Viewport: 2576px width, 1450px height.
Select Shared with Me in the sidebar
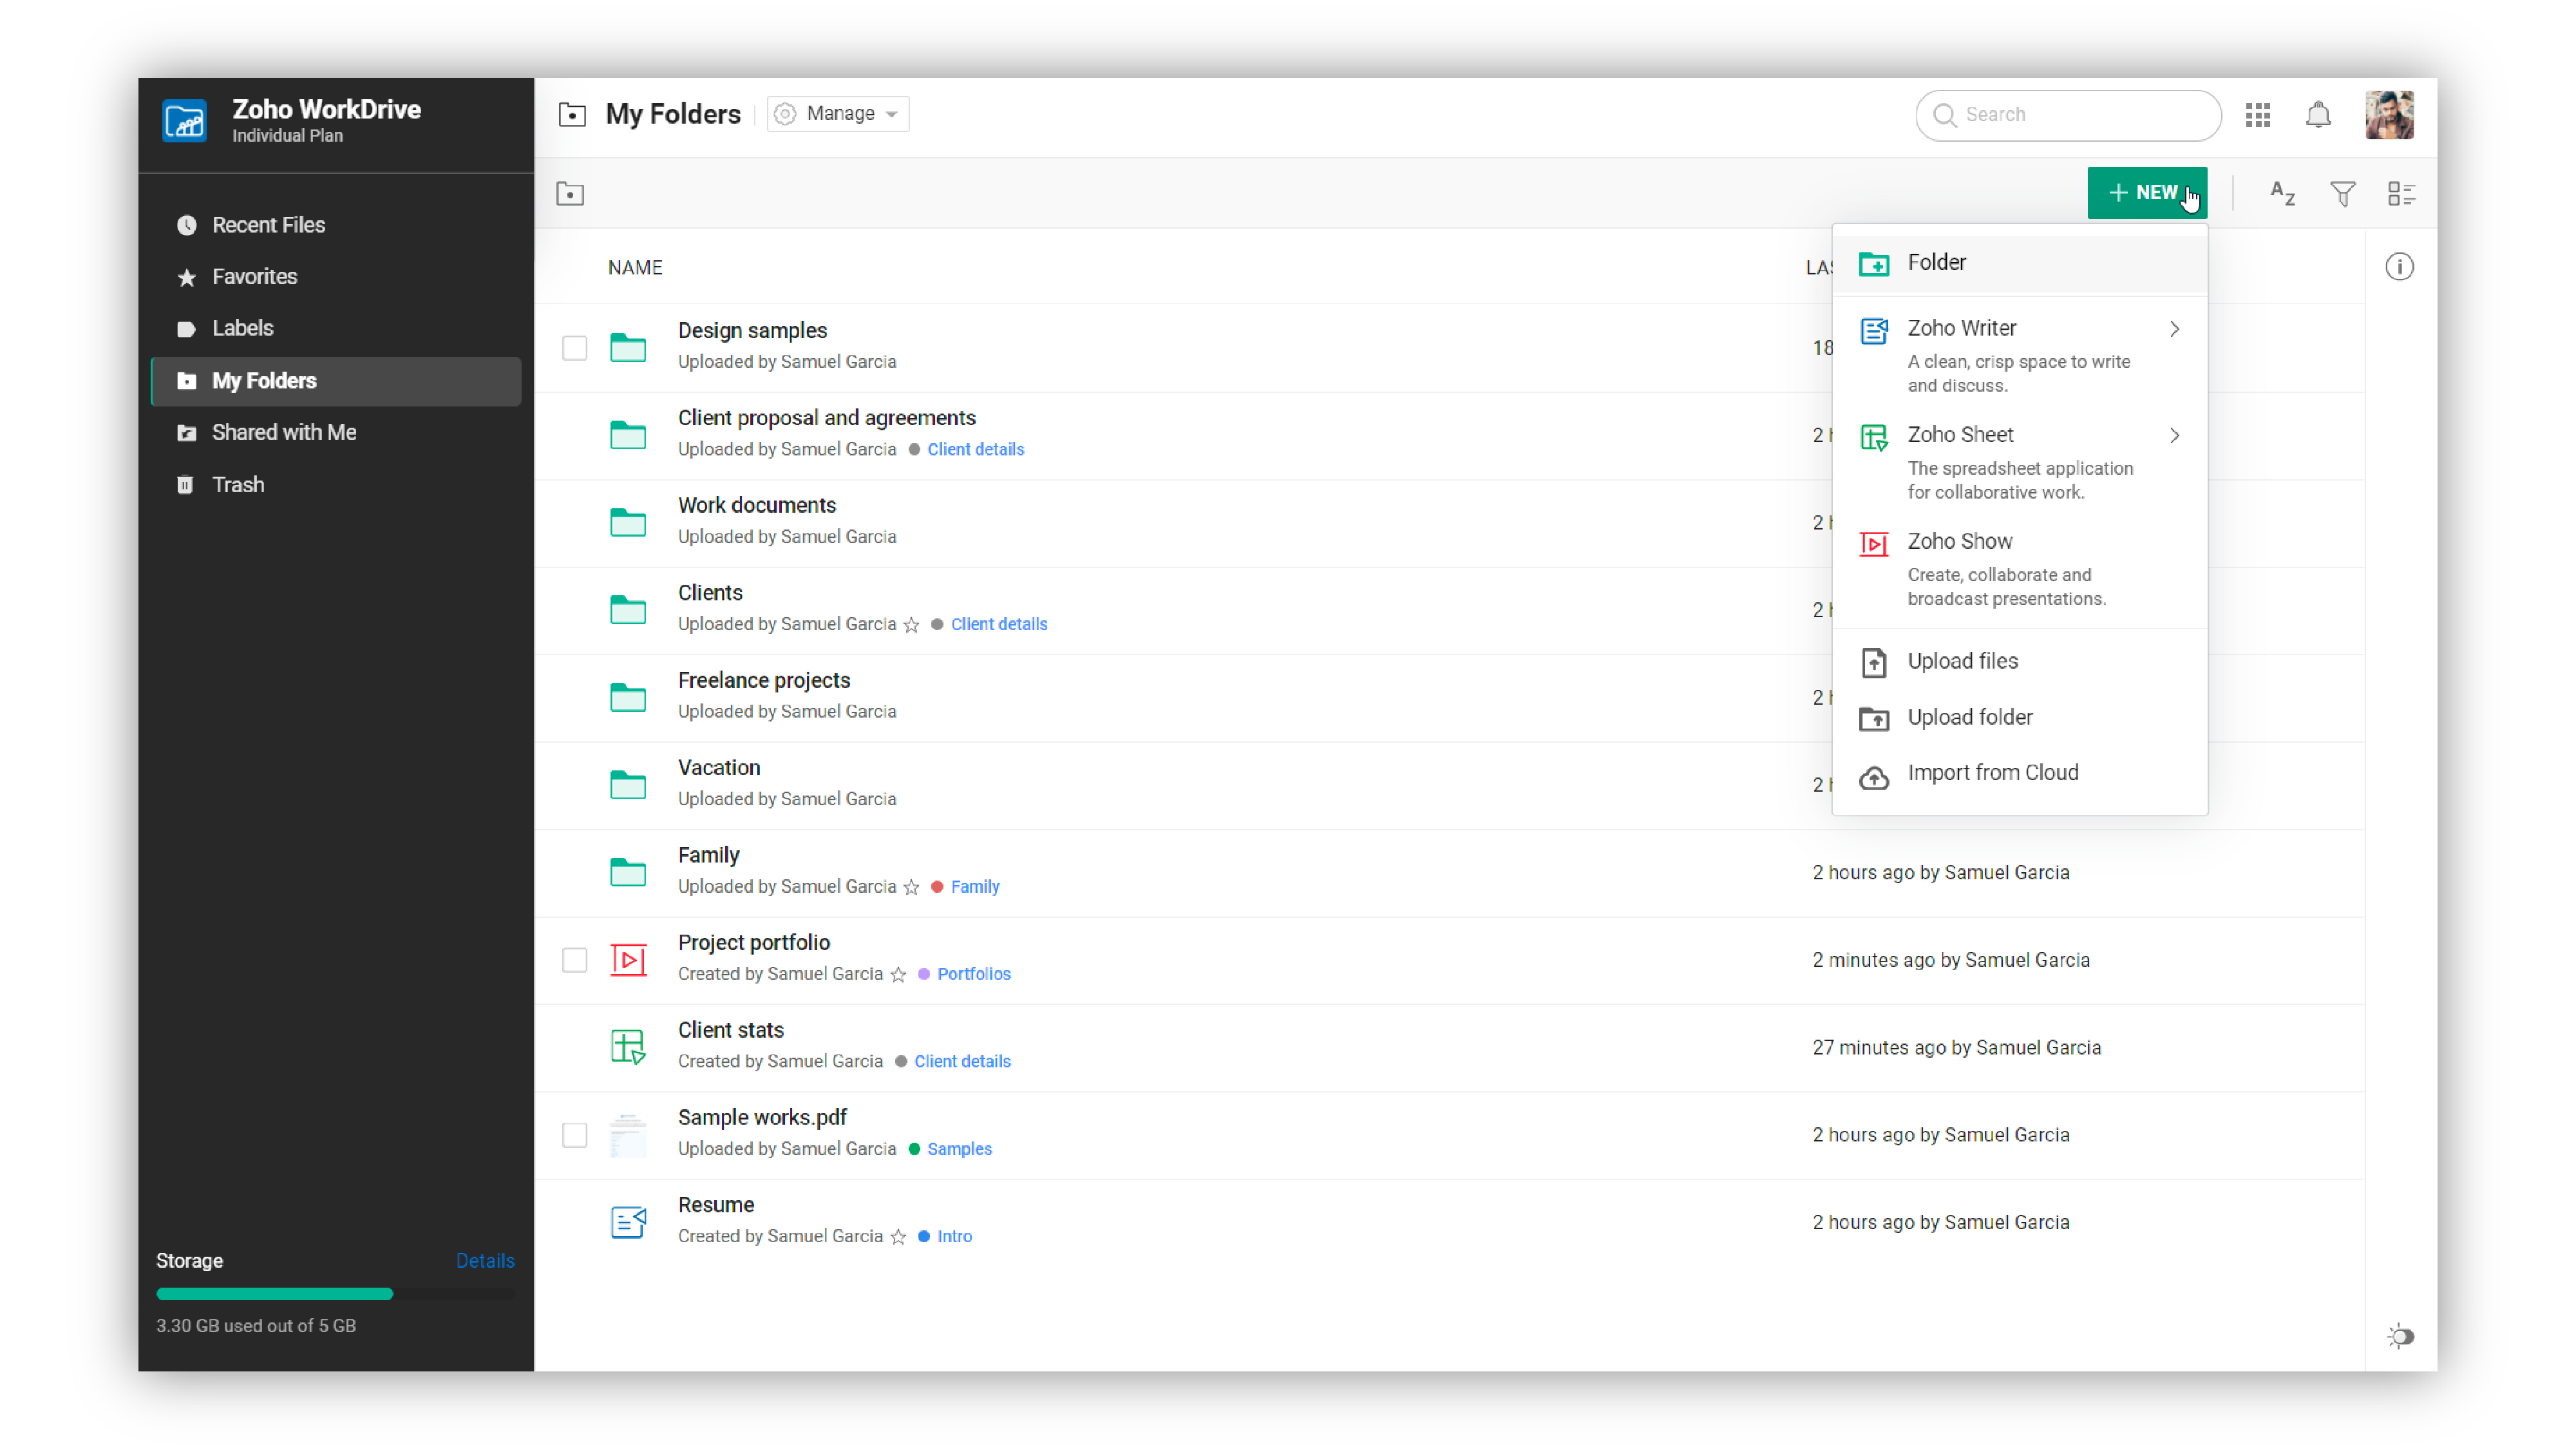click(283, 432)
